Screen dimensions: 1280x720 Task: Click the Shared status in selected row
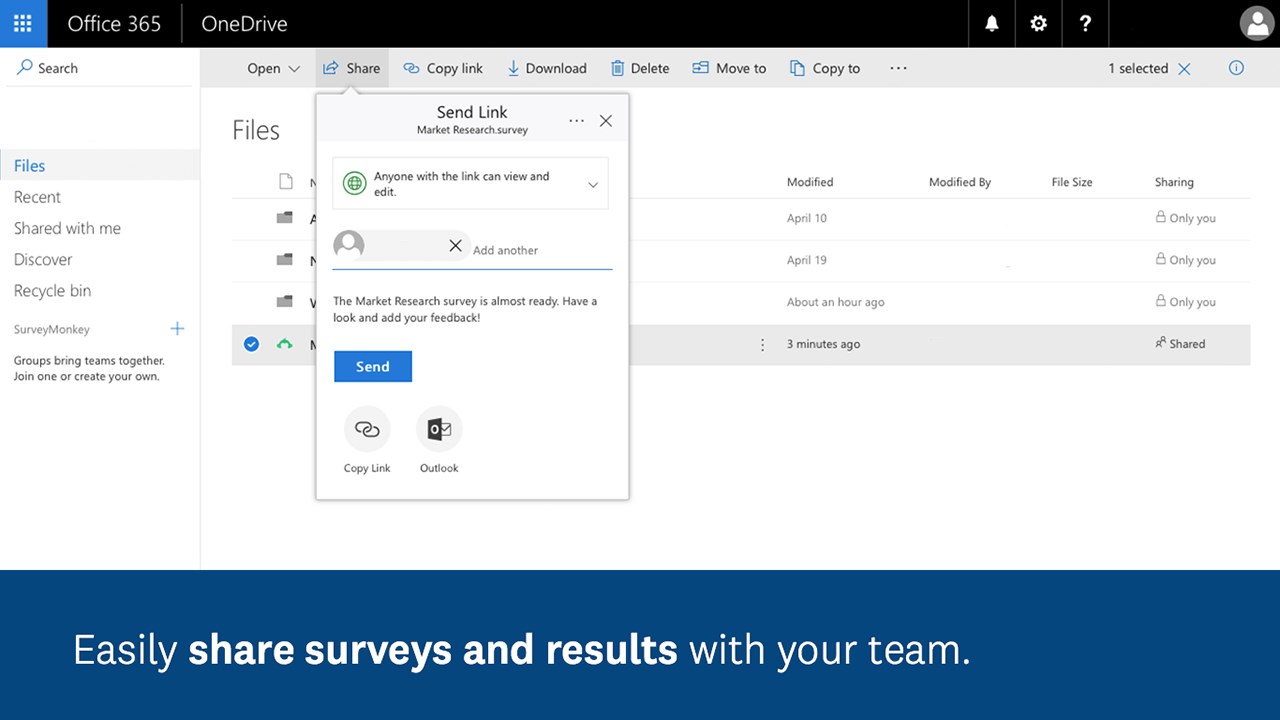[1180, 343]
